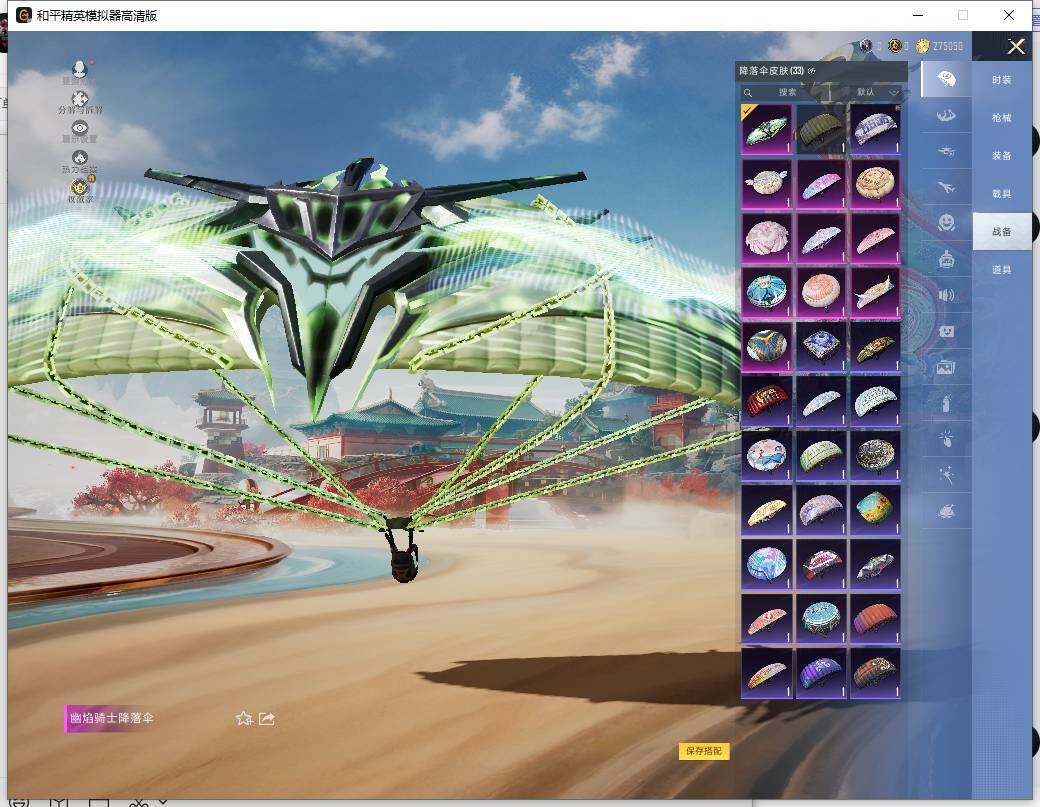Select the purple-blue parachute in the last row
The image size is (1040, 807).
(x=820, y=672)
